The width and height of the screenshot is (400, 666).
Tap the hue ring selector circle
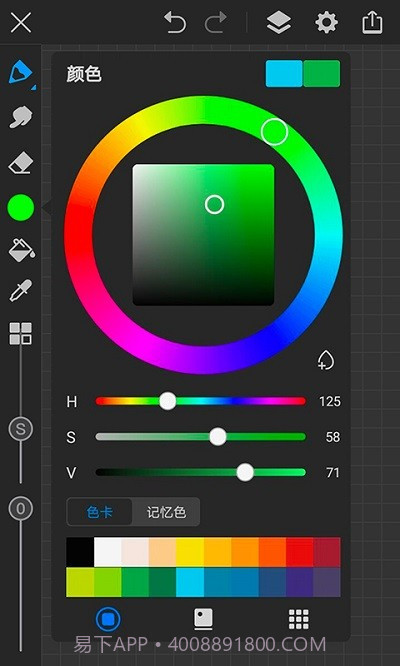274,132
